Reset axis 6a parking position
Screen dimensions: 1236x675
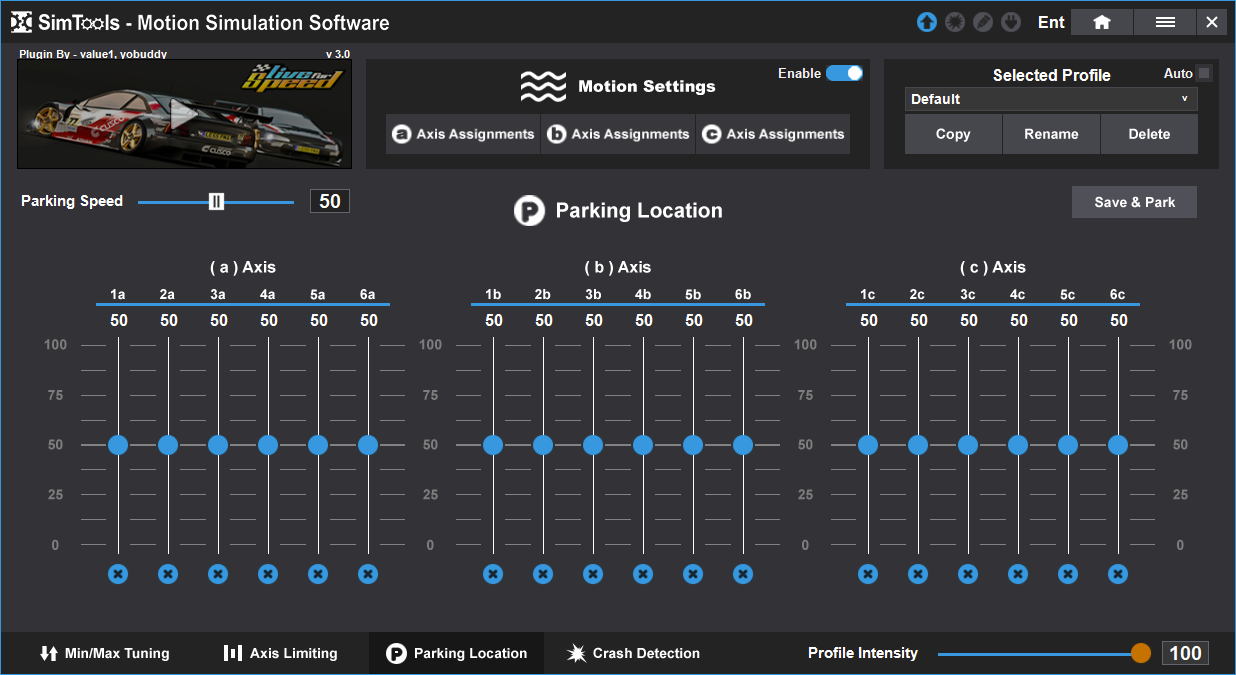coord(368,574)
